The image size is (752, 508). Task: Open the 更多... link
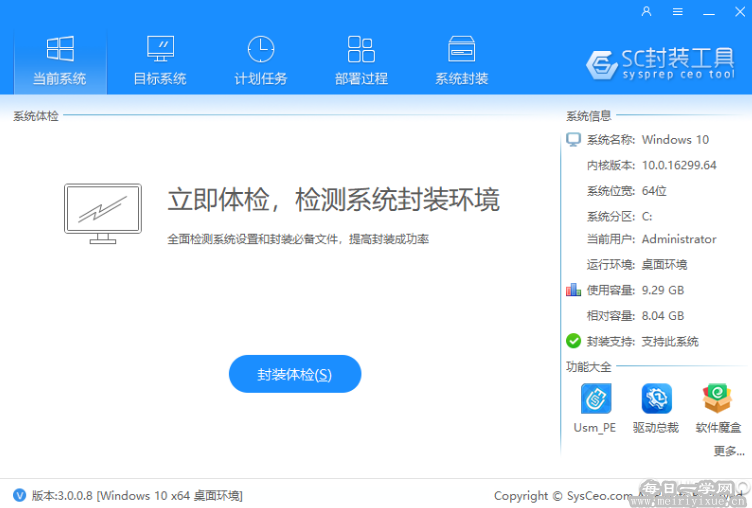(728, 451)
